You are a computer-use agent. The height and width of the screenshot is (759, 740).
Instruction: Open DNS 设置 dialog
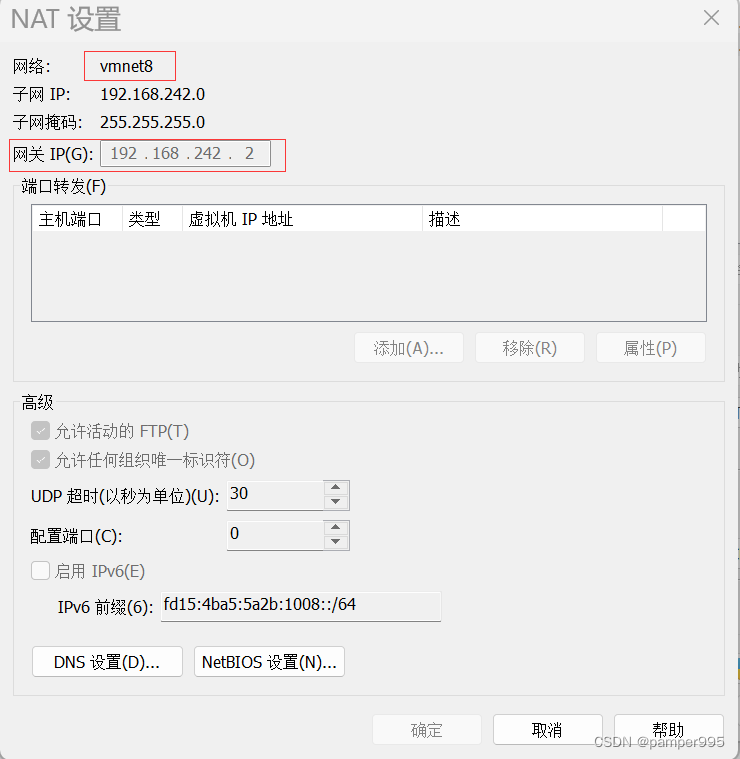point(107,662)
